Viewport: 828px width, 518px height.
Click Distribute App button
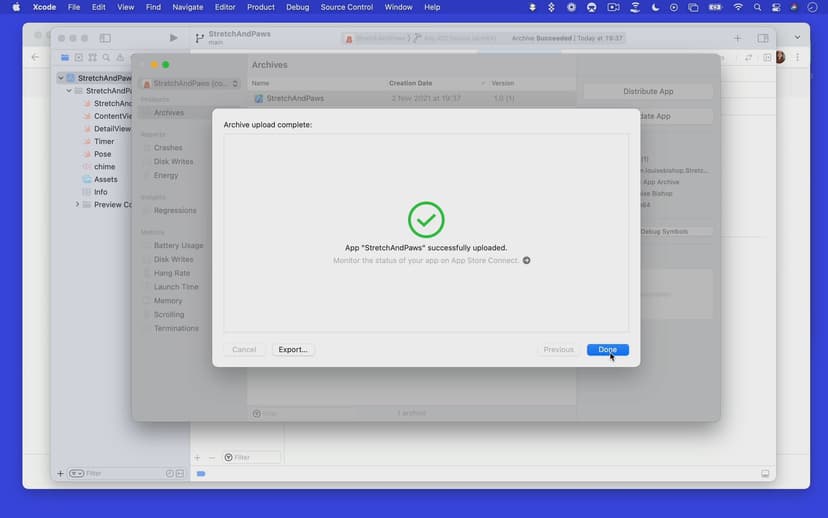648,92
